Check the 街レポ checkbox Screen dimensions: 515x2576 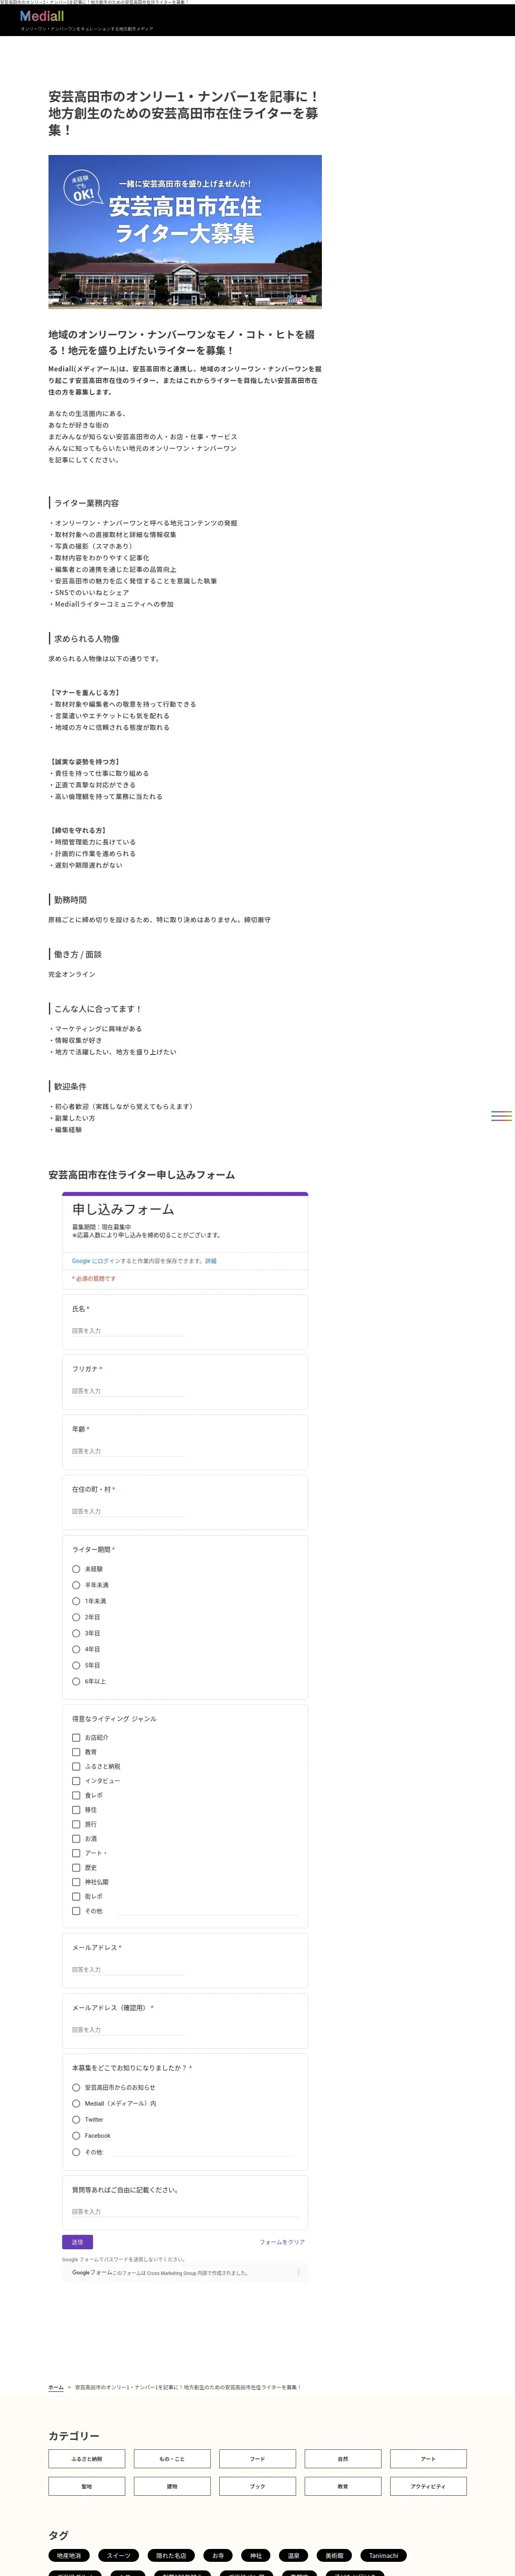(x=76, y=1896)
